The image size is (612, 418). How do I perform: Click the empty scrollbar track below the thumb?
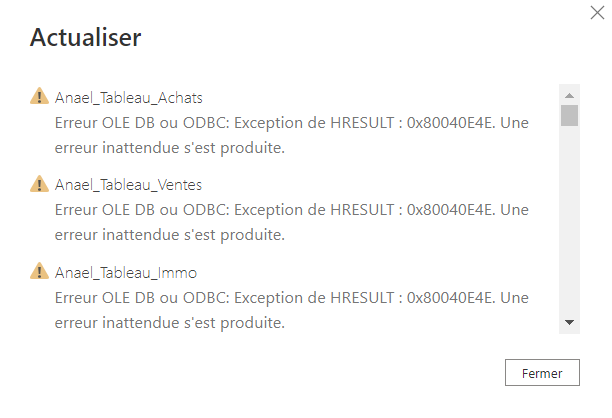(569, 221)
